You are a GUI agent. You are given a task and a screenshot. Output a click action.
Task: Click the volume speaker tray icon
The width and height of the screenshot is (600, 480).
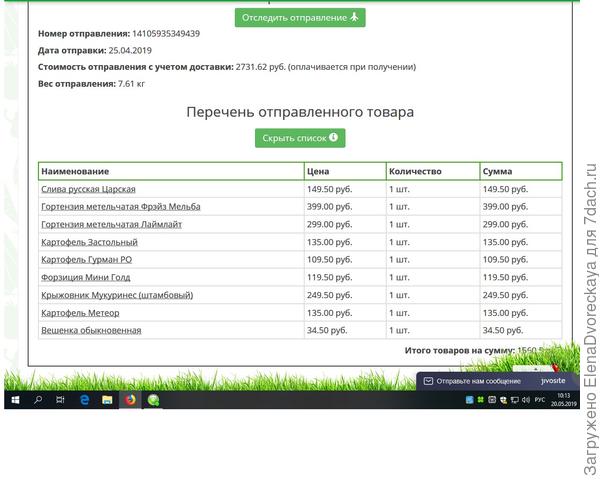526,400
